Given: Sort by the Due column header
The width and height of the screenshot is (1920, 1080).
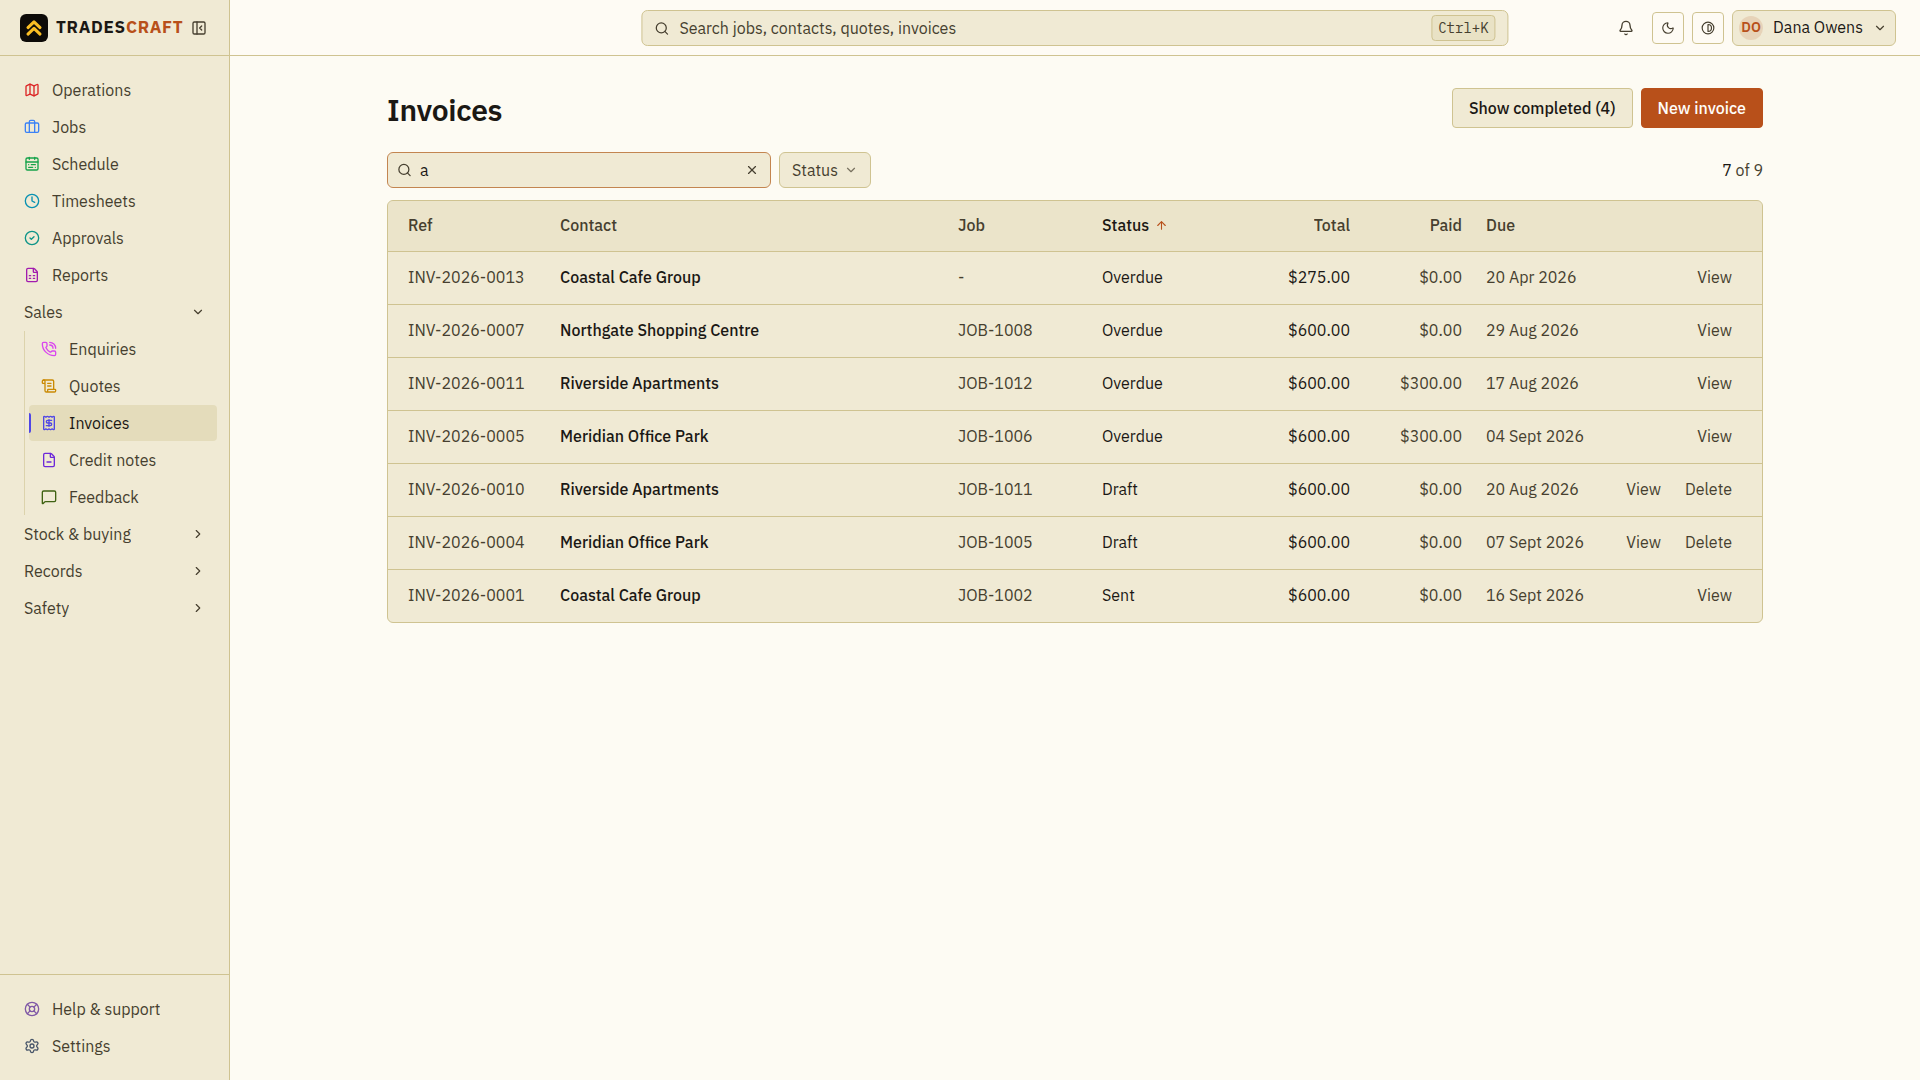Looking at the screenshot, I should coord(1500,226).
